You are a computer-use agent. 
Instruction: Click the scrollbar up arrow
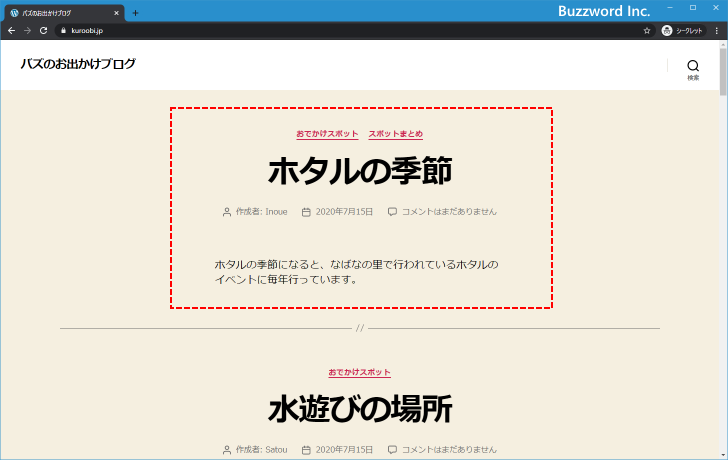point(723,44)
